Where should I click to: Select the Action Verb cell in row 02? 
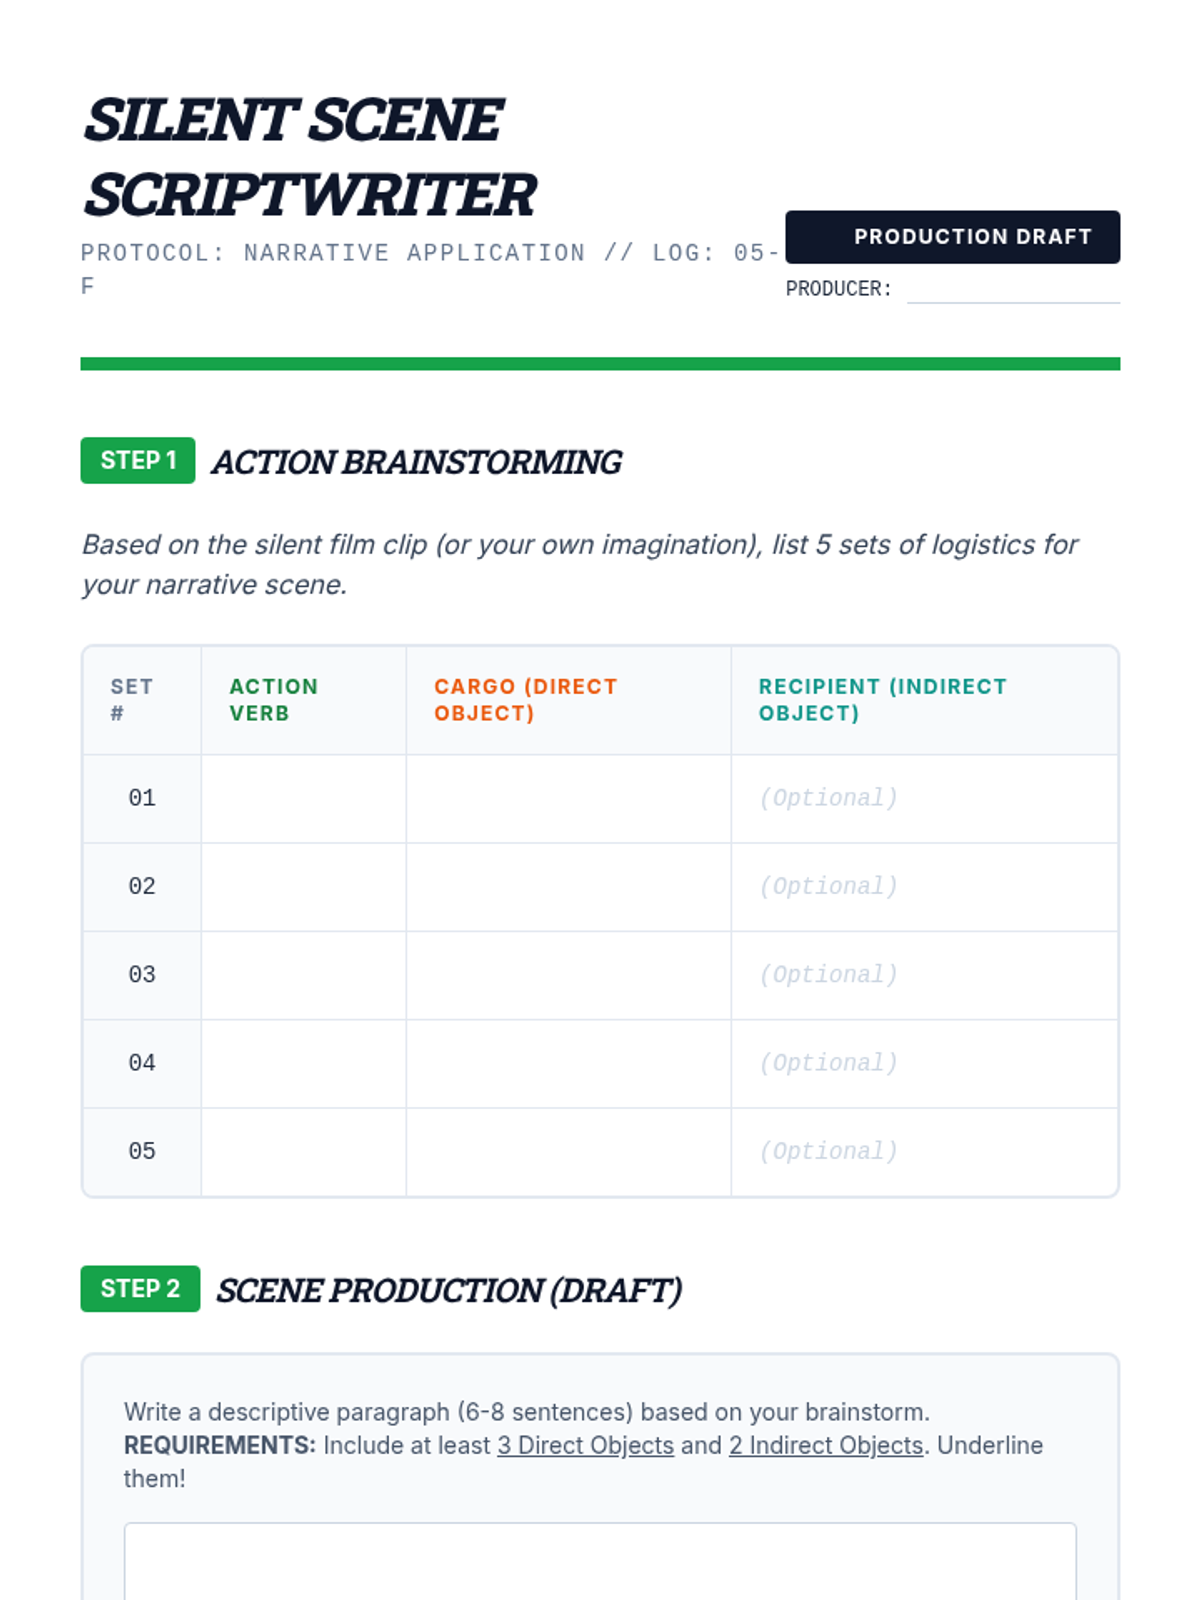point(303,886)
